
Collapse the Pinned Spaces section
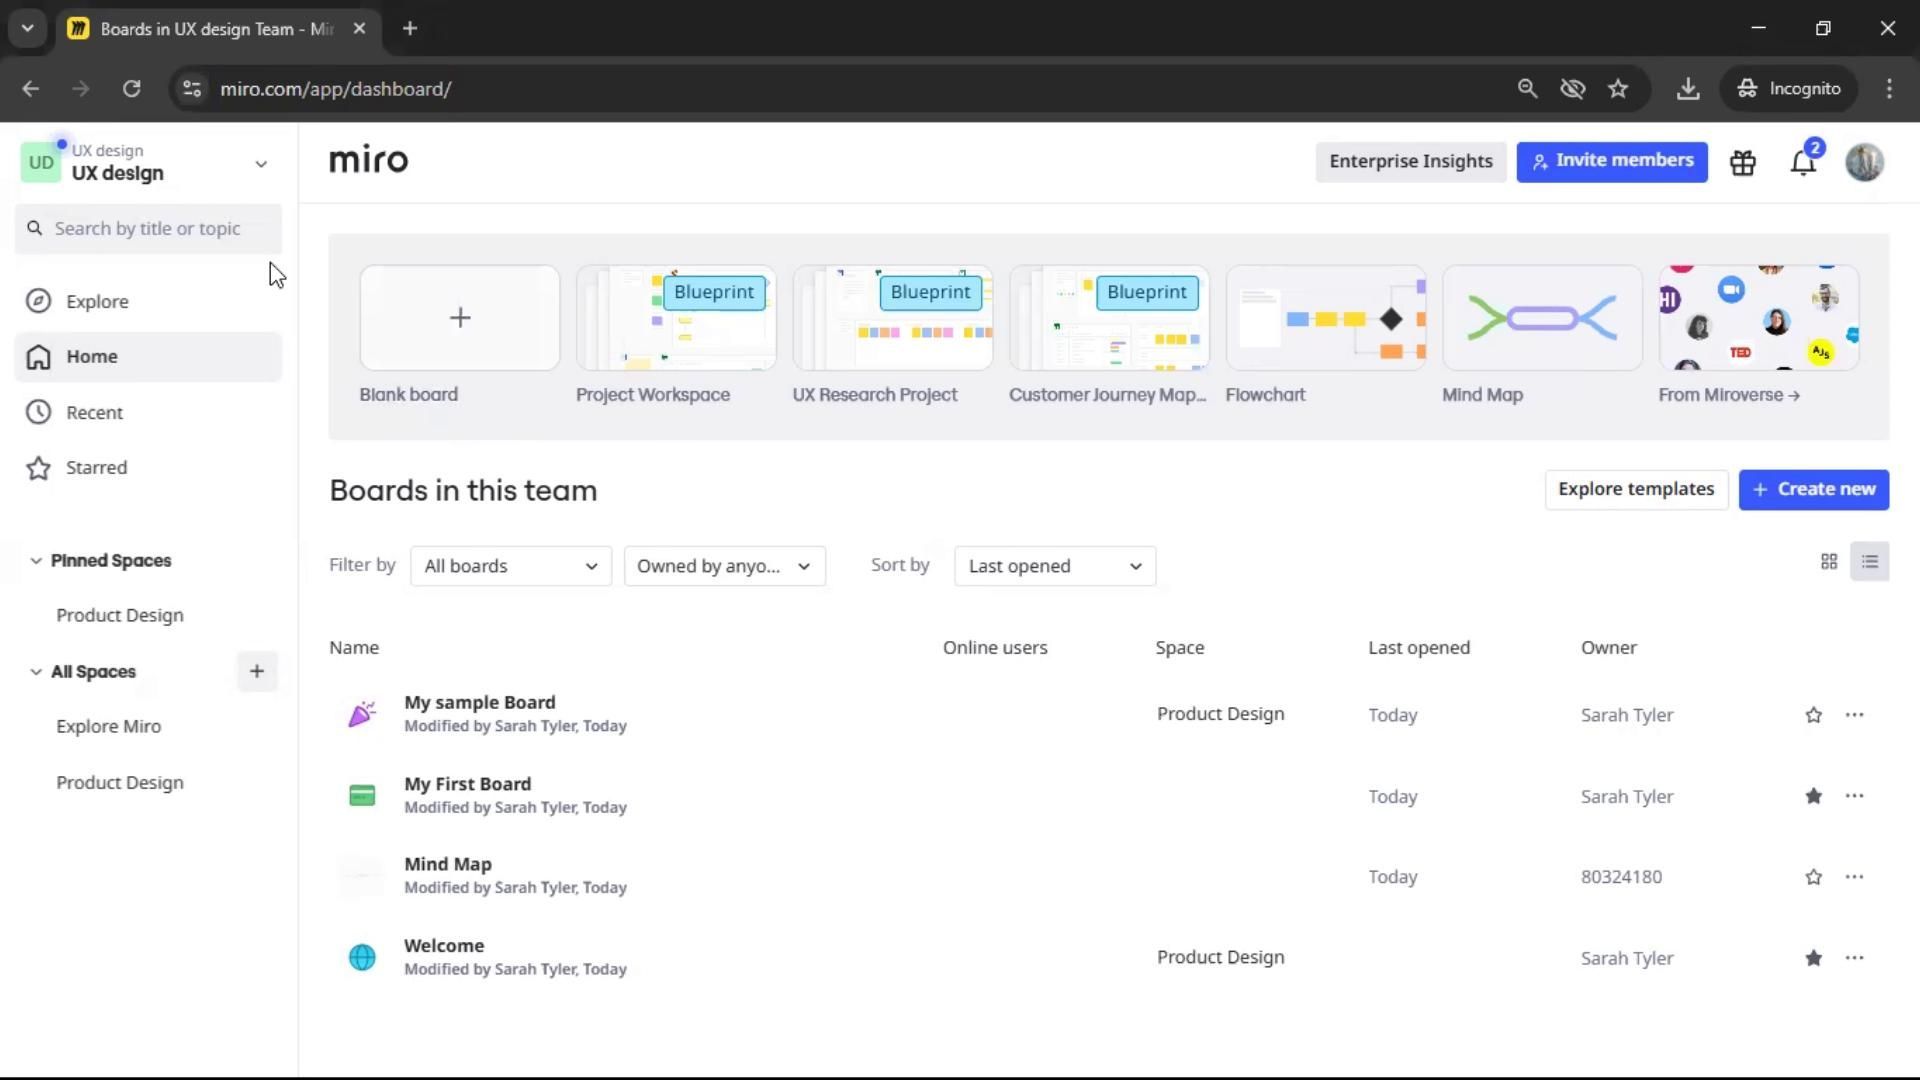point(36,561)
